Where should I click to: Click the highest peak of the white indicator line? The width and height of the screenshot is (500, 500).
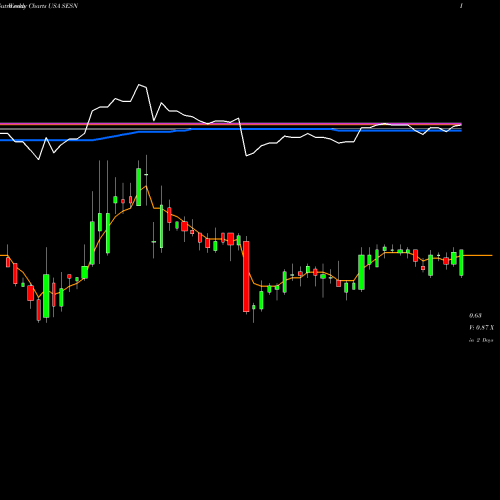pos(139,85)
